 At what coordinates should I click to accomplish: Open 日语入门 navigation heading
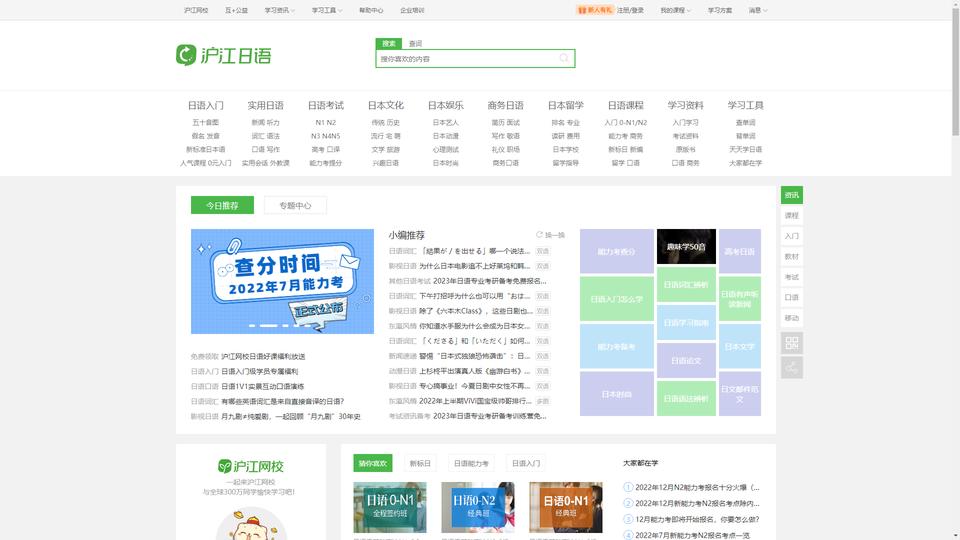[206, 105]
